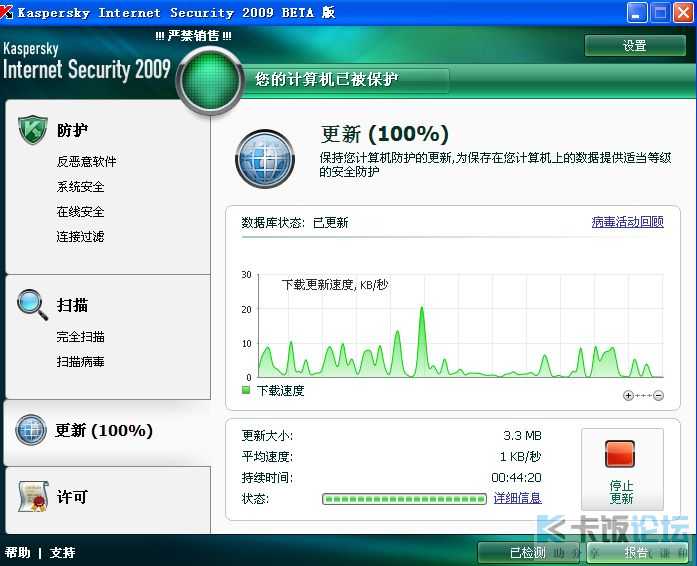The image size is (697, 566).
Task: Close the Kaspersky window
Action: tap(684, 12)
